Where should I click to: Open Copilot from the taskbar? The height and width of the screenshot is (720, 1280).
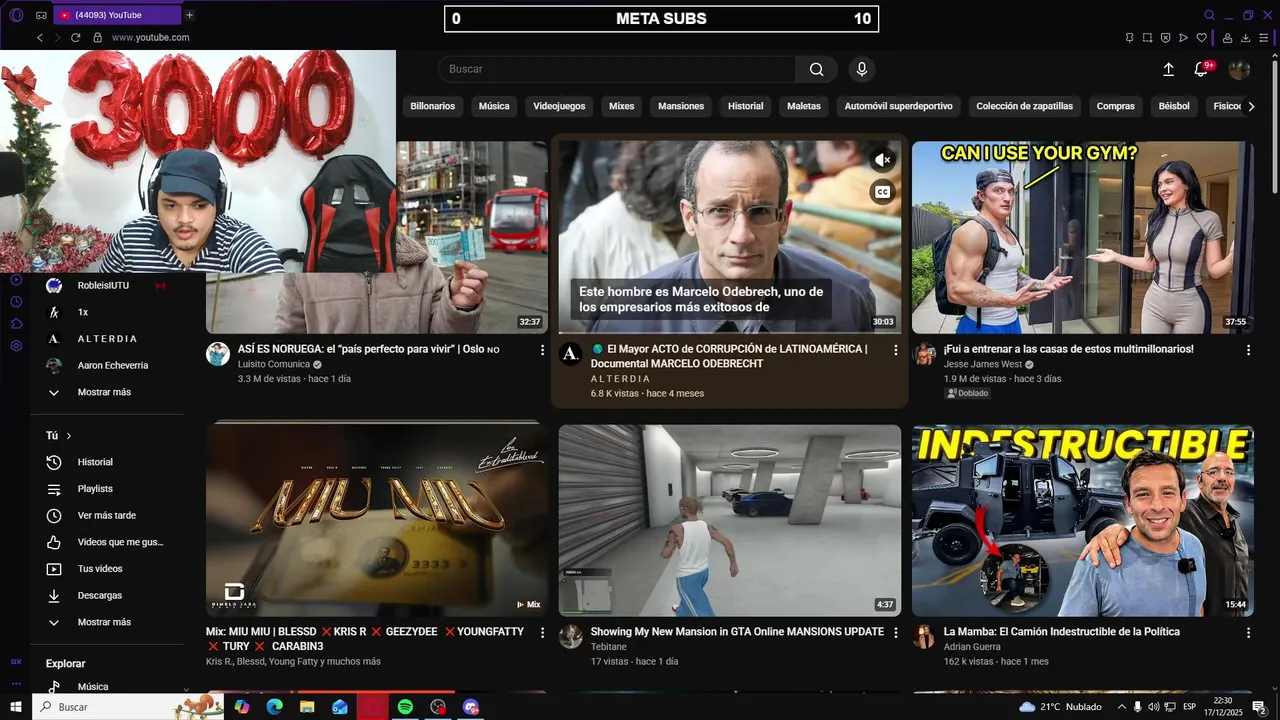tap(241, 707)
